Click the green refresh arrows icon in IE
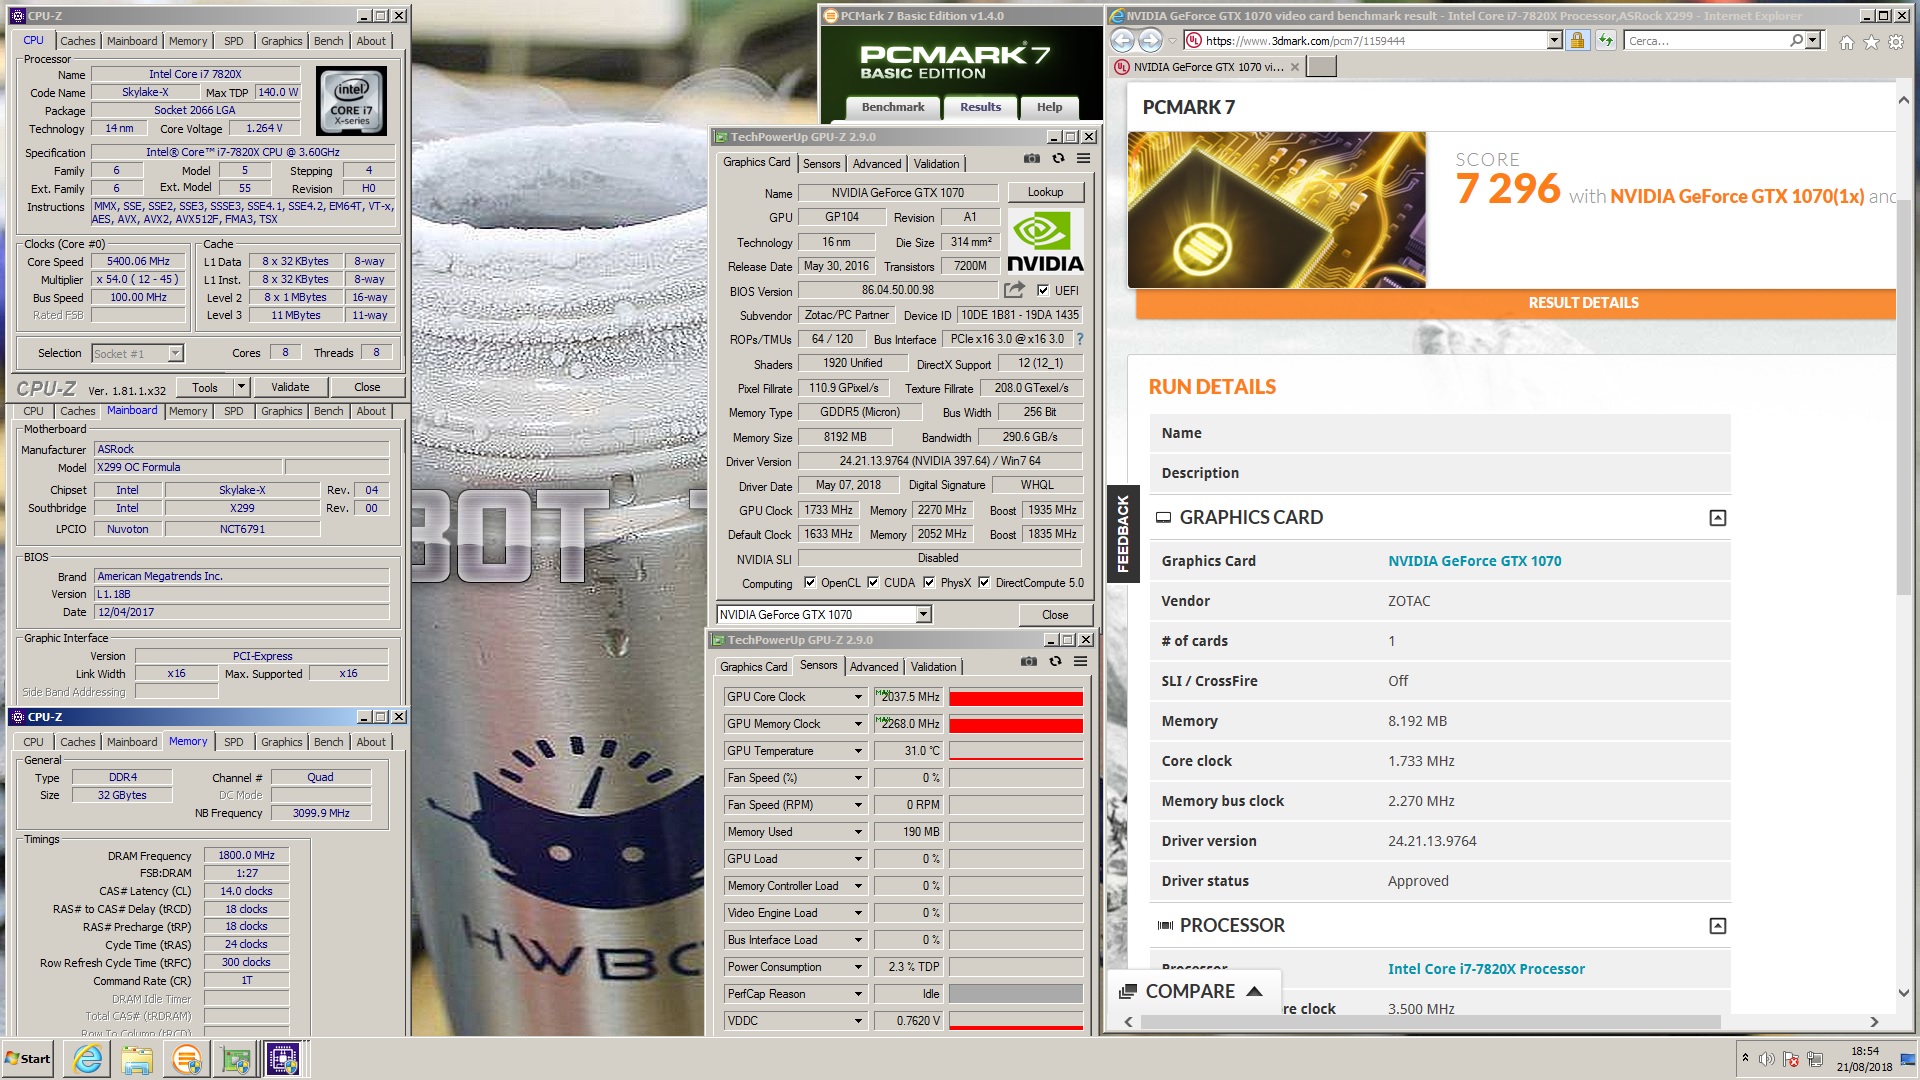This screenshot has height=1080, width=1920. tap(1605, 41)
